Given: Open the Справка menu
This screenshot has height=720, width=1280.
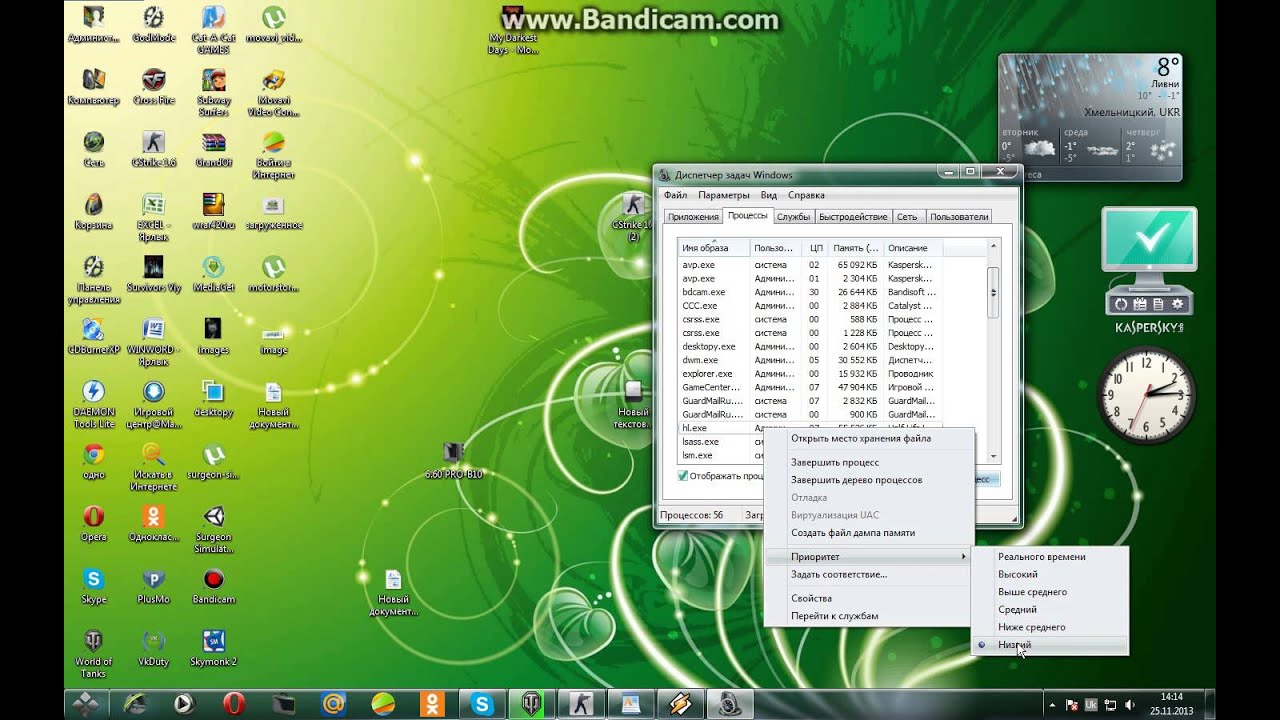Looking at the screenshot, I should coord(806,195).
